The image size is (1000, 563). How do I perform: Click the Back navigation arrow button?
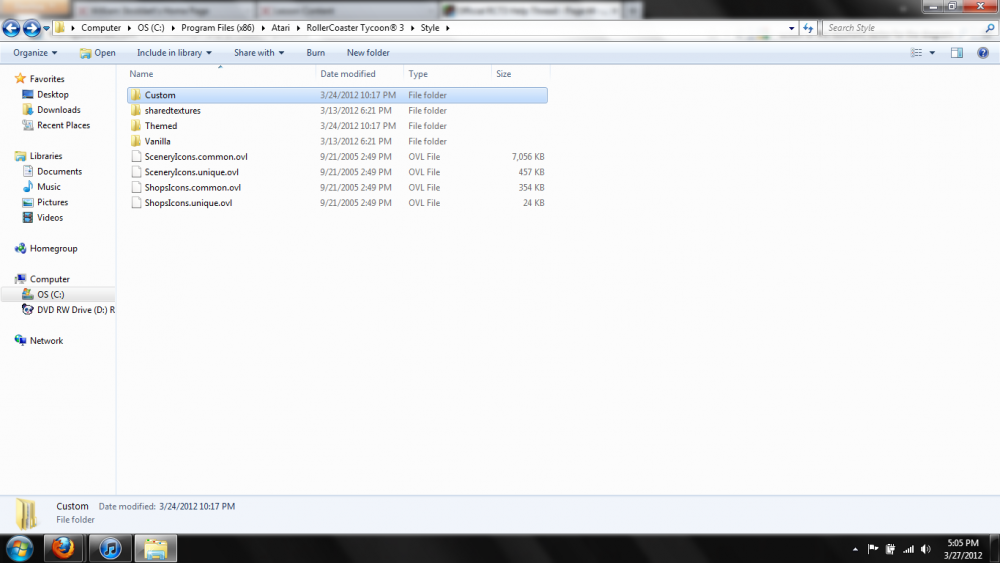pyautogui.click(x=12, y=29)
